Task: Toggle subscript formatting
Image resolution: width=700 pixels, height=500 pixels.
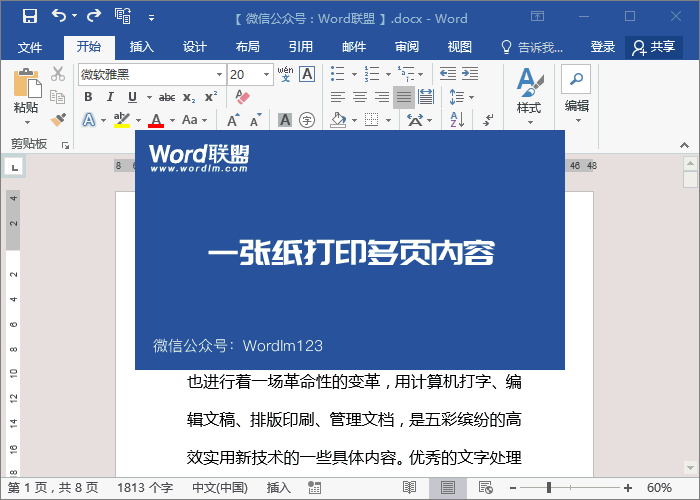Action: (189, 97)
